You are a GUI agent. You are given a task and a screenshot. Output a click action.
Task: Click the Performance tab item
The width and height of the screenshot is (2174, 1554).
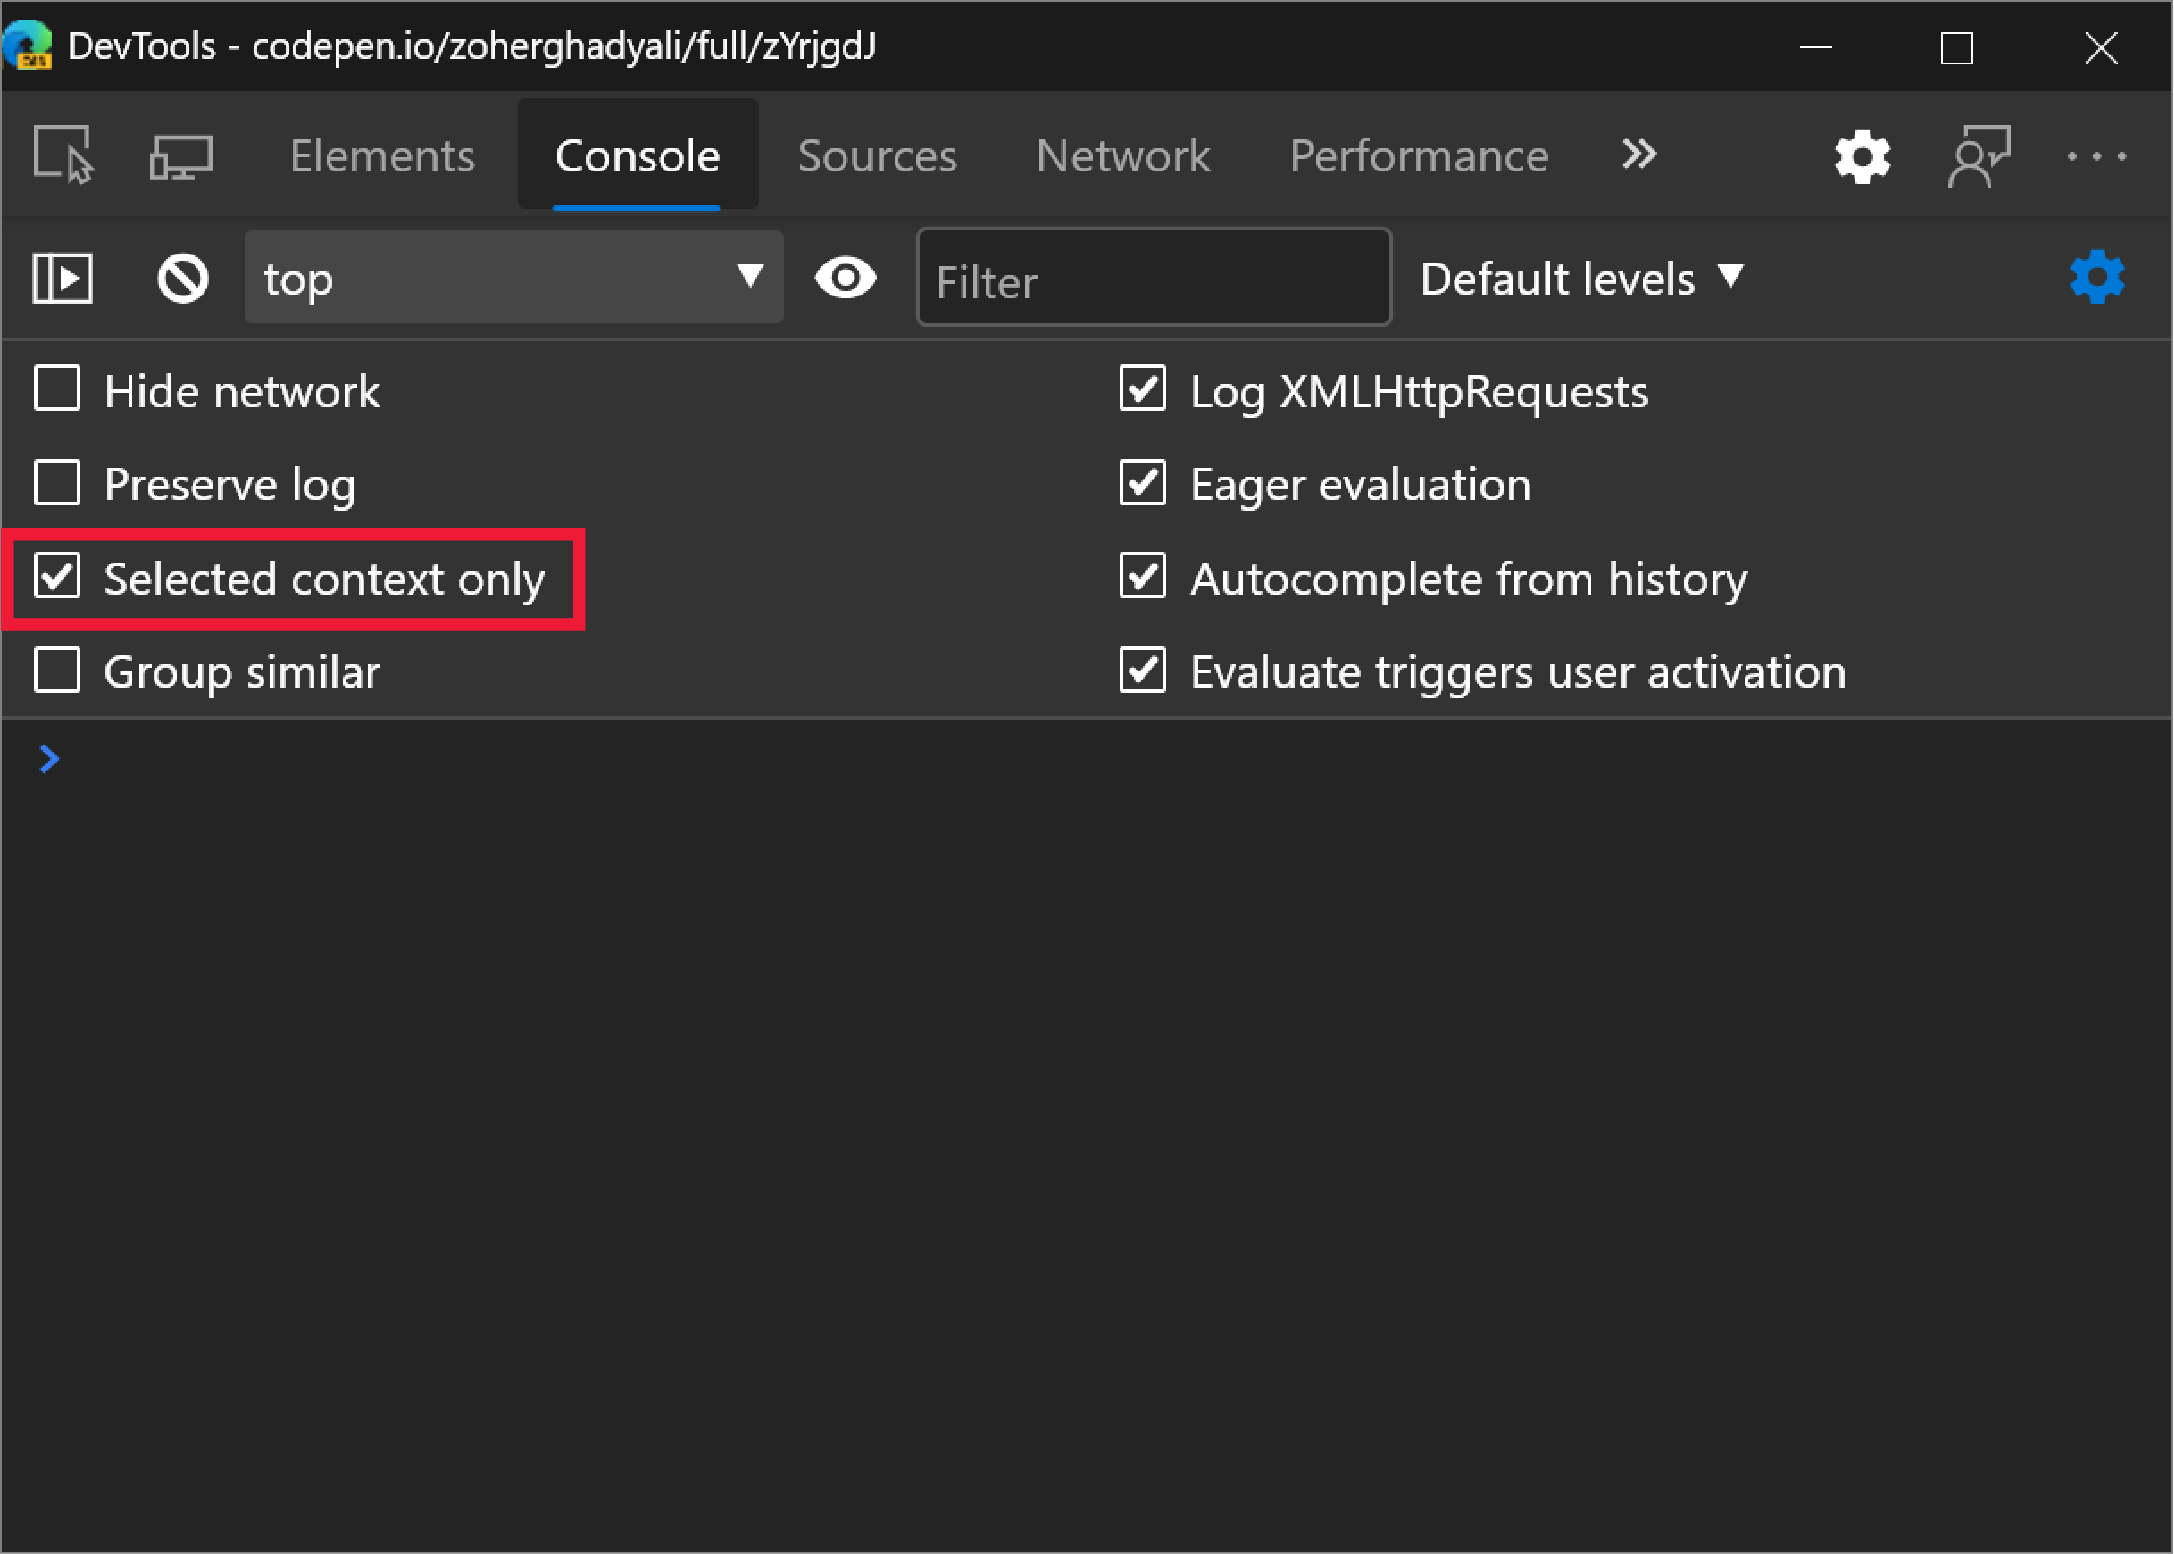(x=1421, y=153)
